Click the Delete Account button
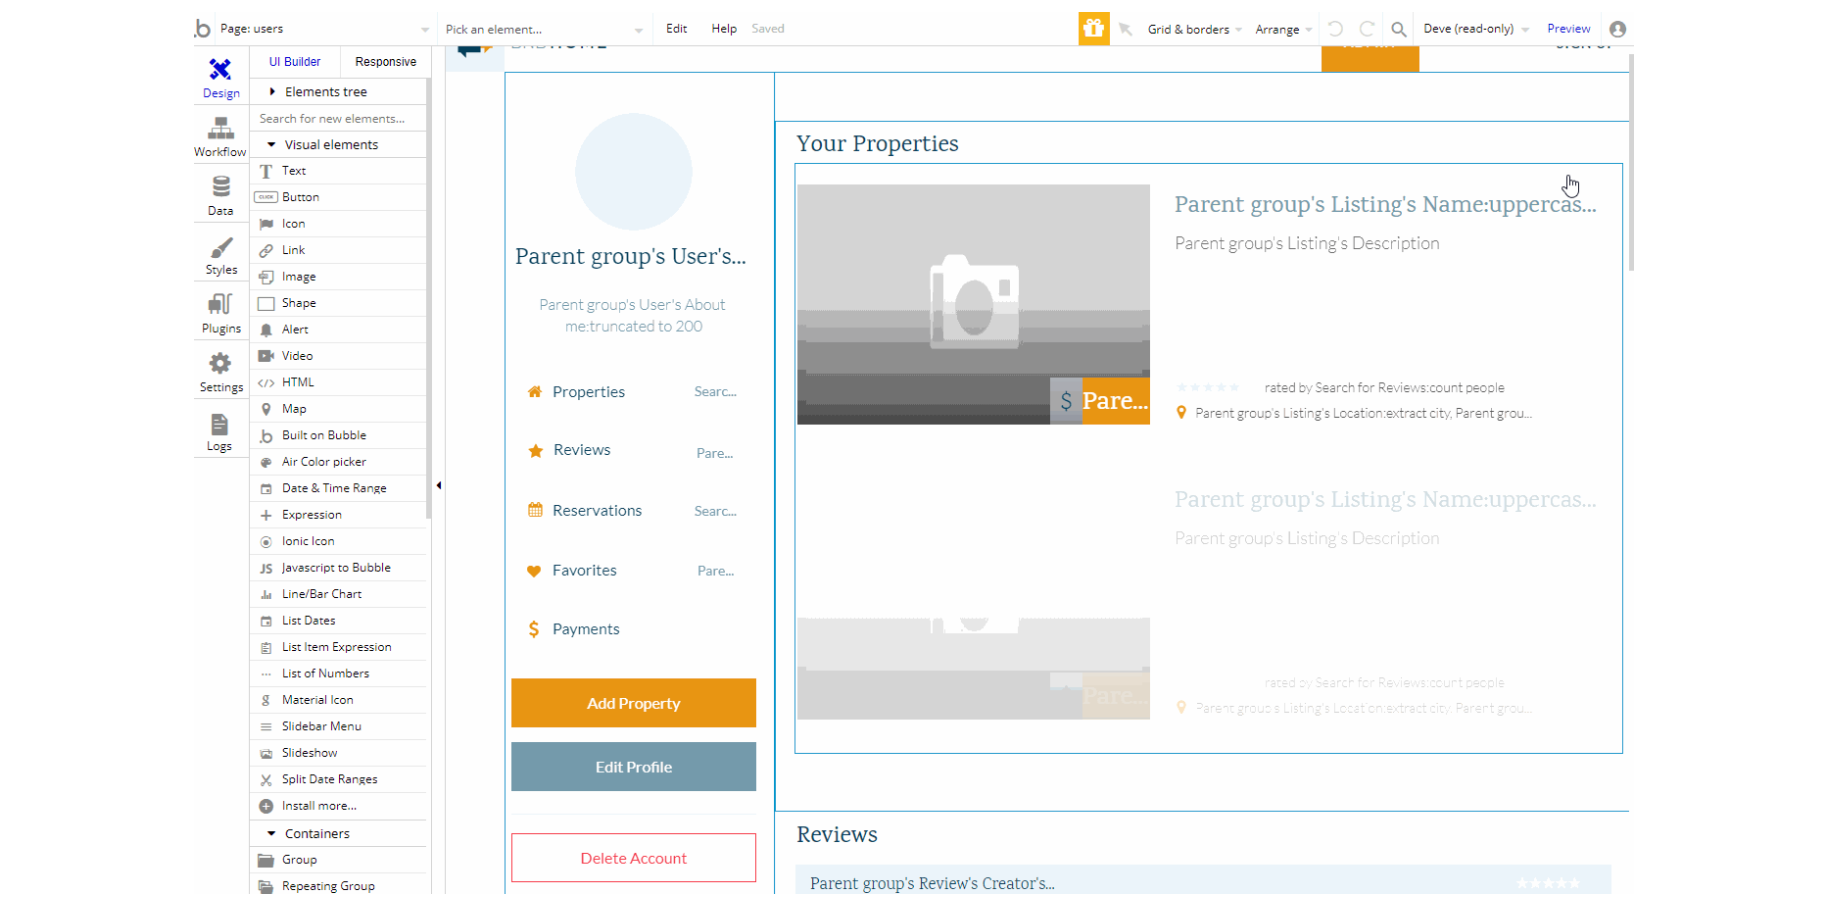The height and width of the screenshot is (908, 1830). click(634, 858)
